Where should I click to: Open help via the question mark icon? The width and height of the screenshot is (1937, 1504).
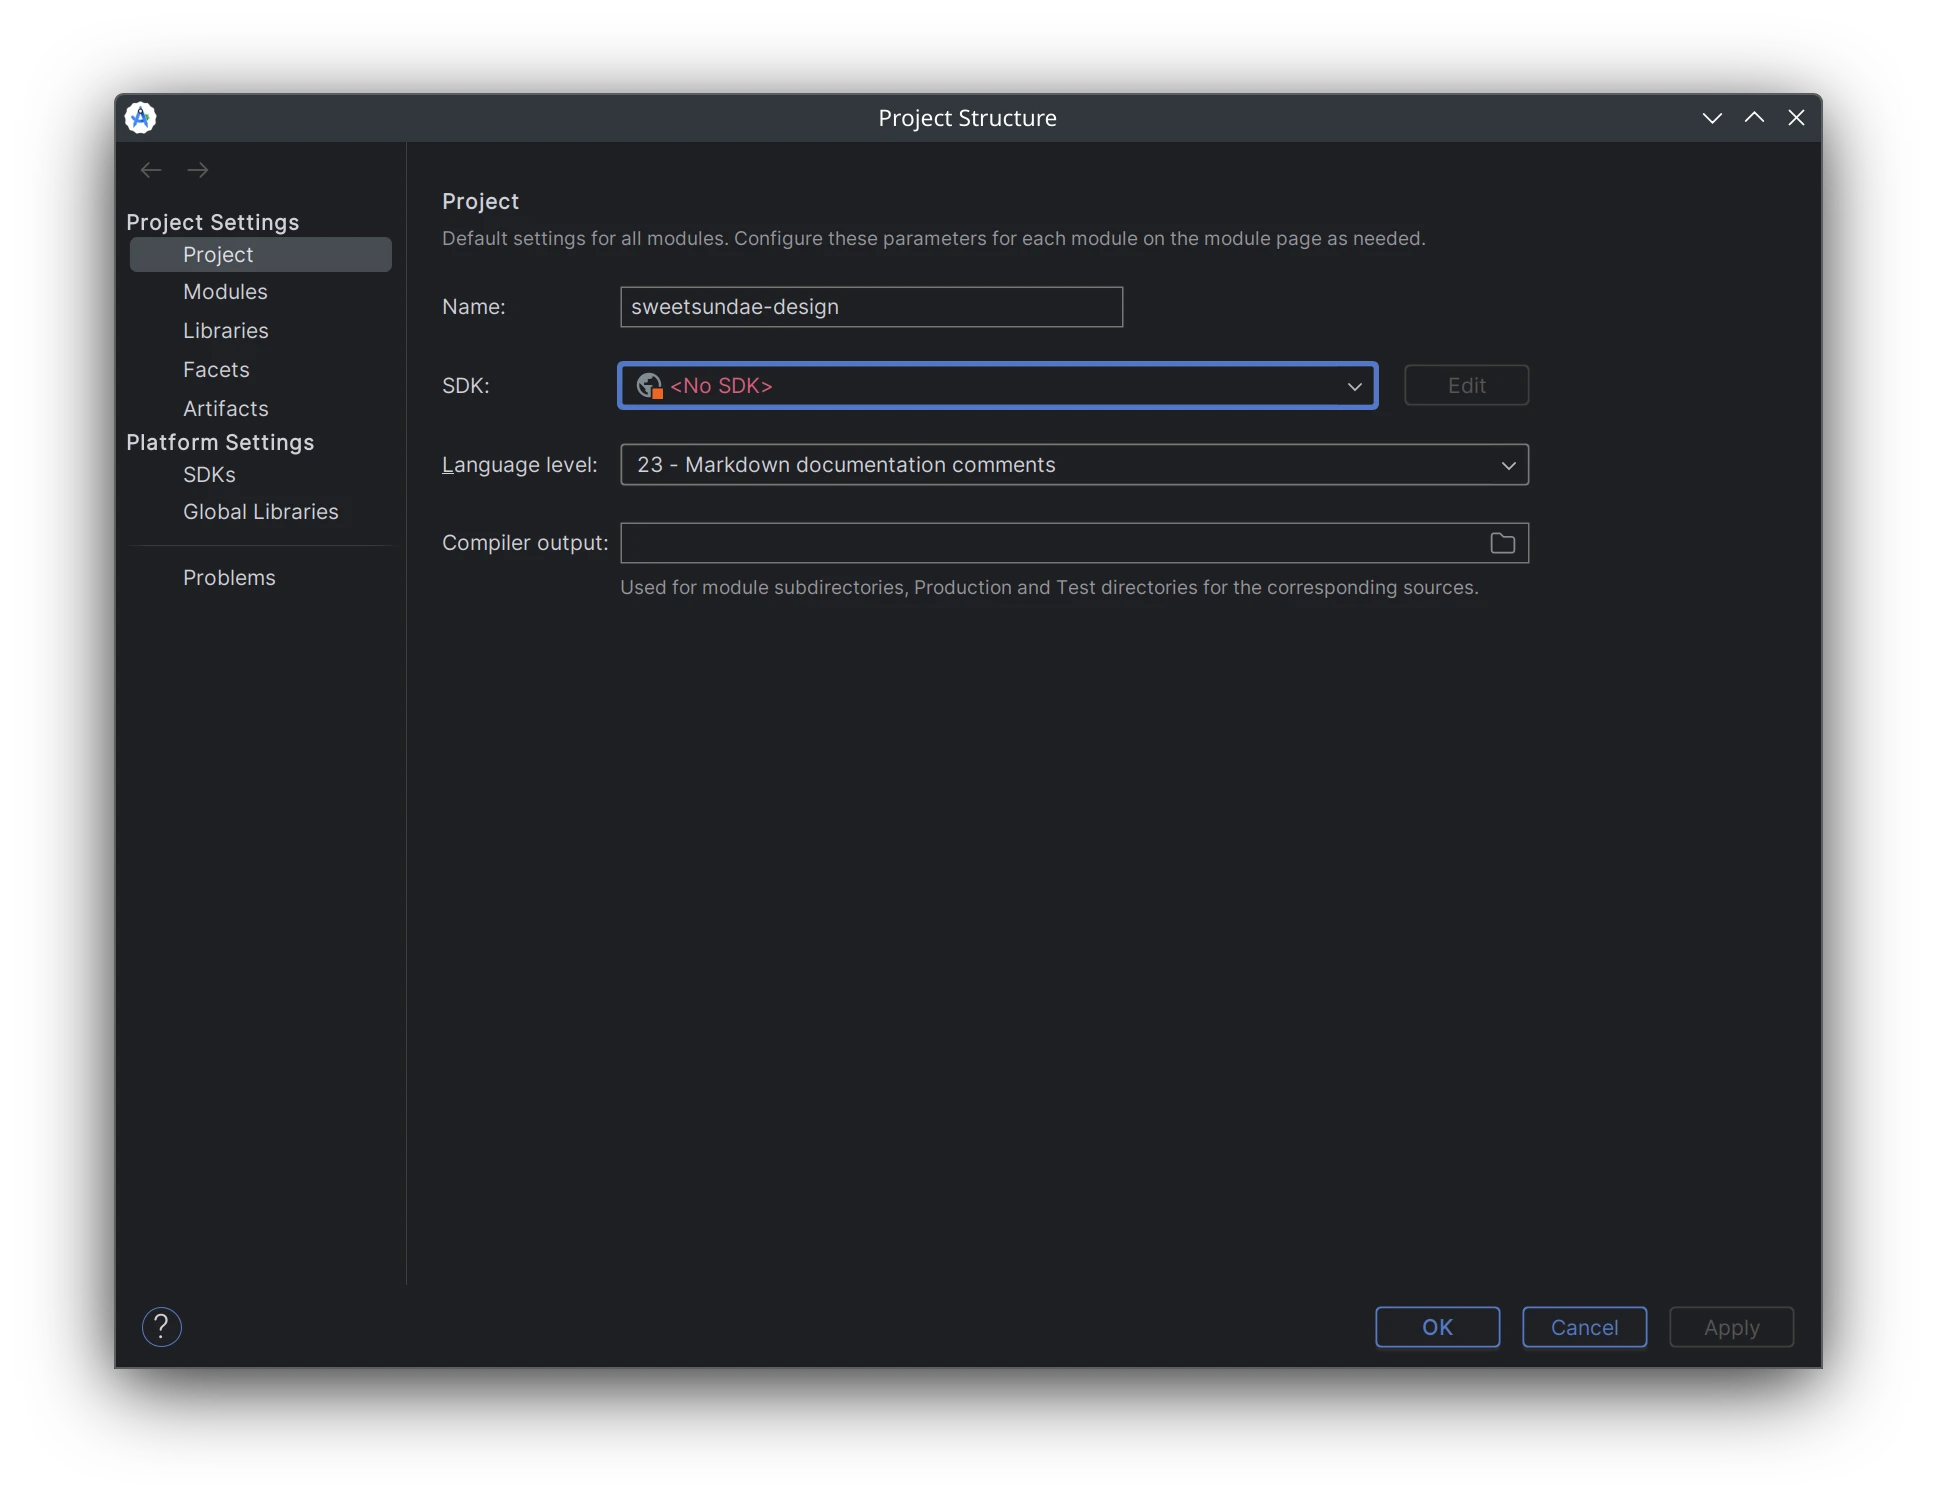click(x=161, y=1327)
